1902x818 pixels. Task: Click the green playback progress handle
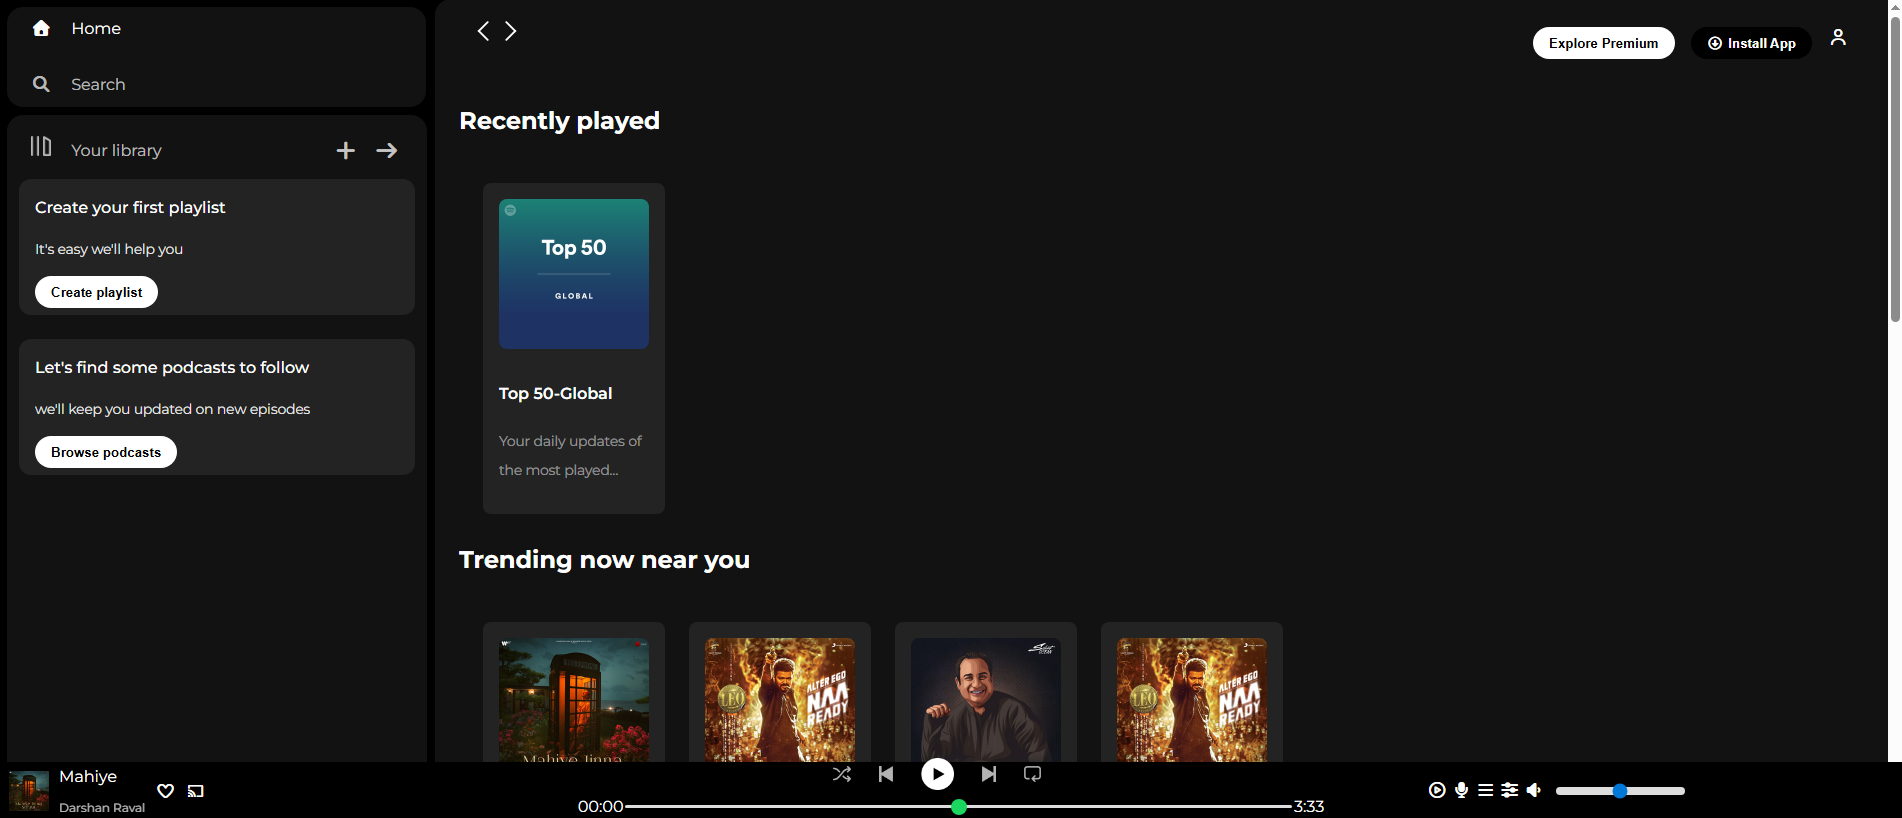pos(959,807)
